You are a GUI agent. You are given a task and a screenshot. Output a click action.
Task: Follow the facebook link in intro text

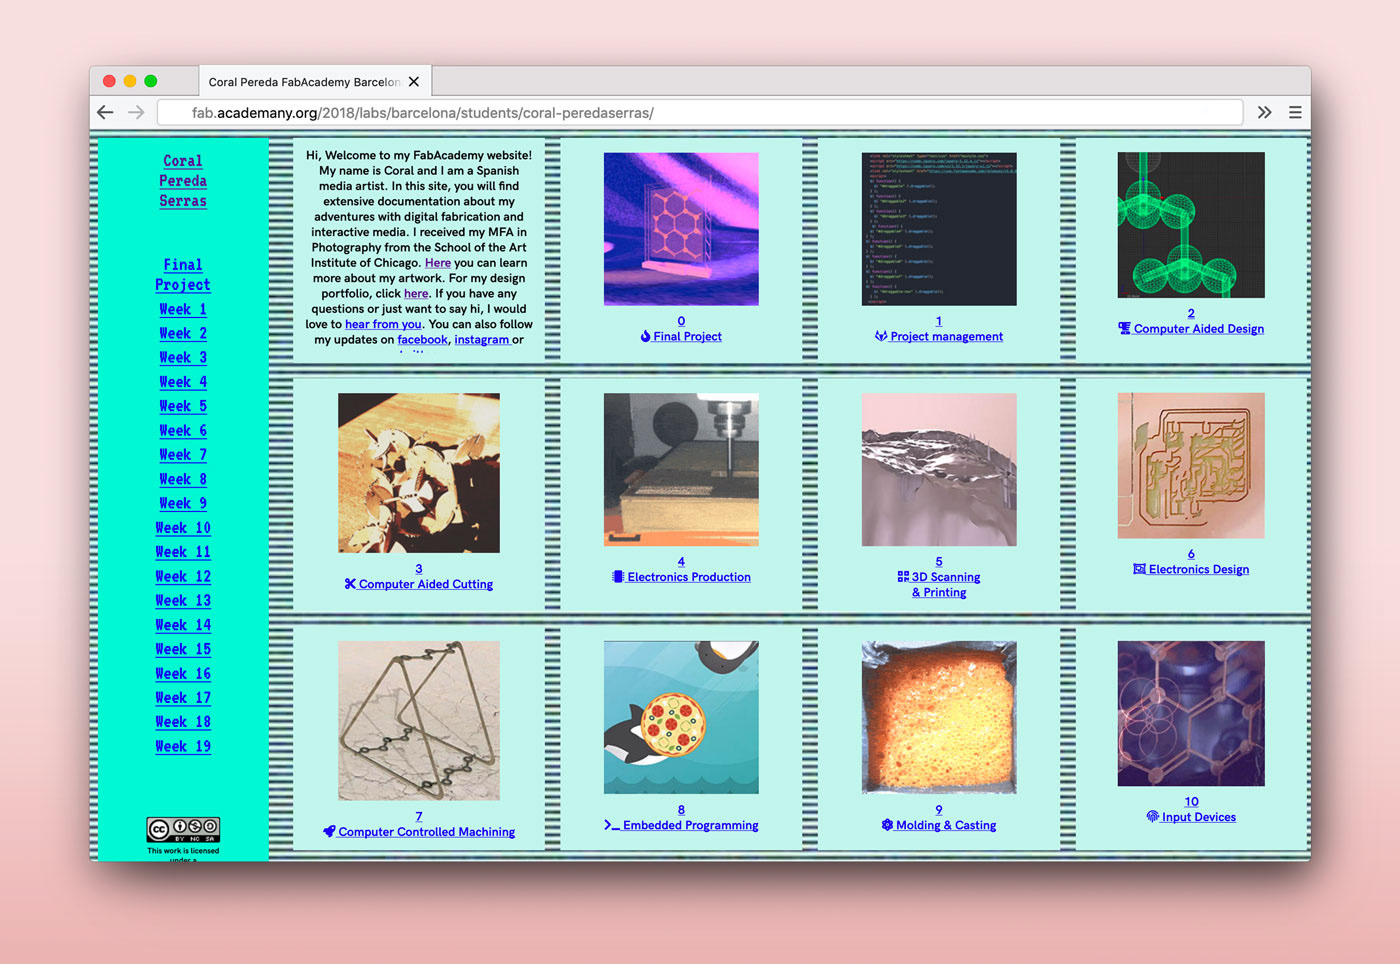point(422,340)
